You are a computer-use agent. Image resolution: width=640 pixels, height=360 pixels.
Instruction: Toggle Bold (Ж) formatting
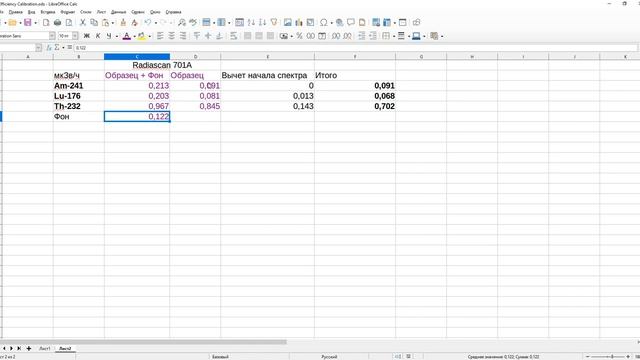[87, 36]
